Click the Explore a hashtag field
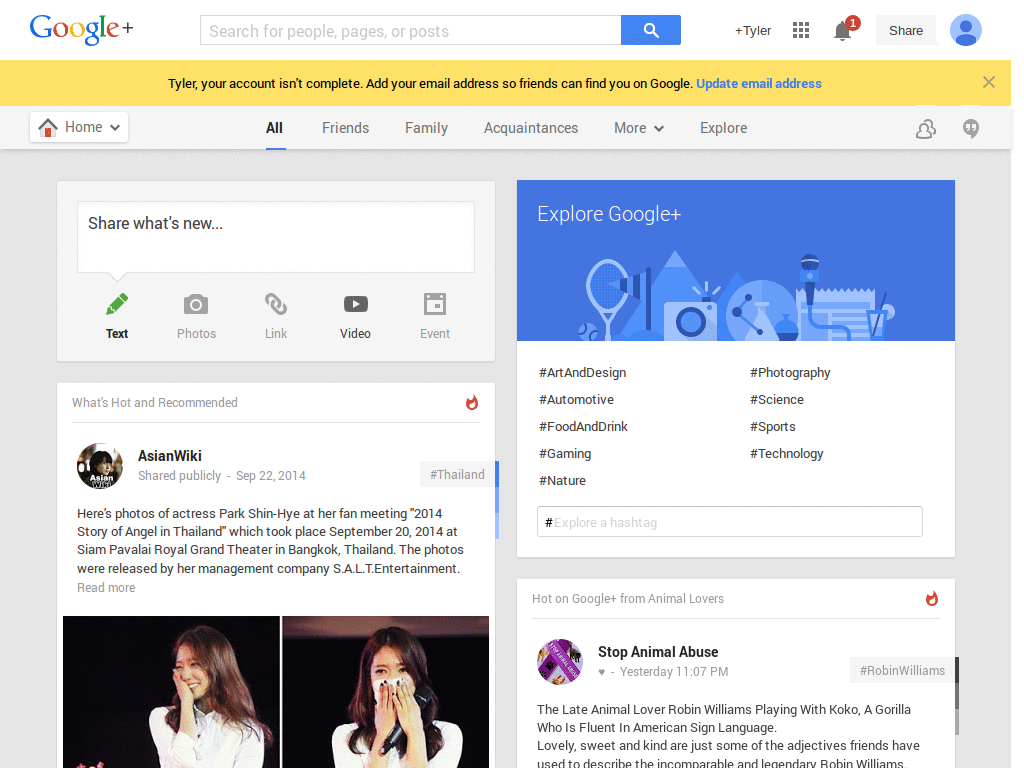The height and width of the screenshot is (768, 1024). click(729, 522)
